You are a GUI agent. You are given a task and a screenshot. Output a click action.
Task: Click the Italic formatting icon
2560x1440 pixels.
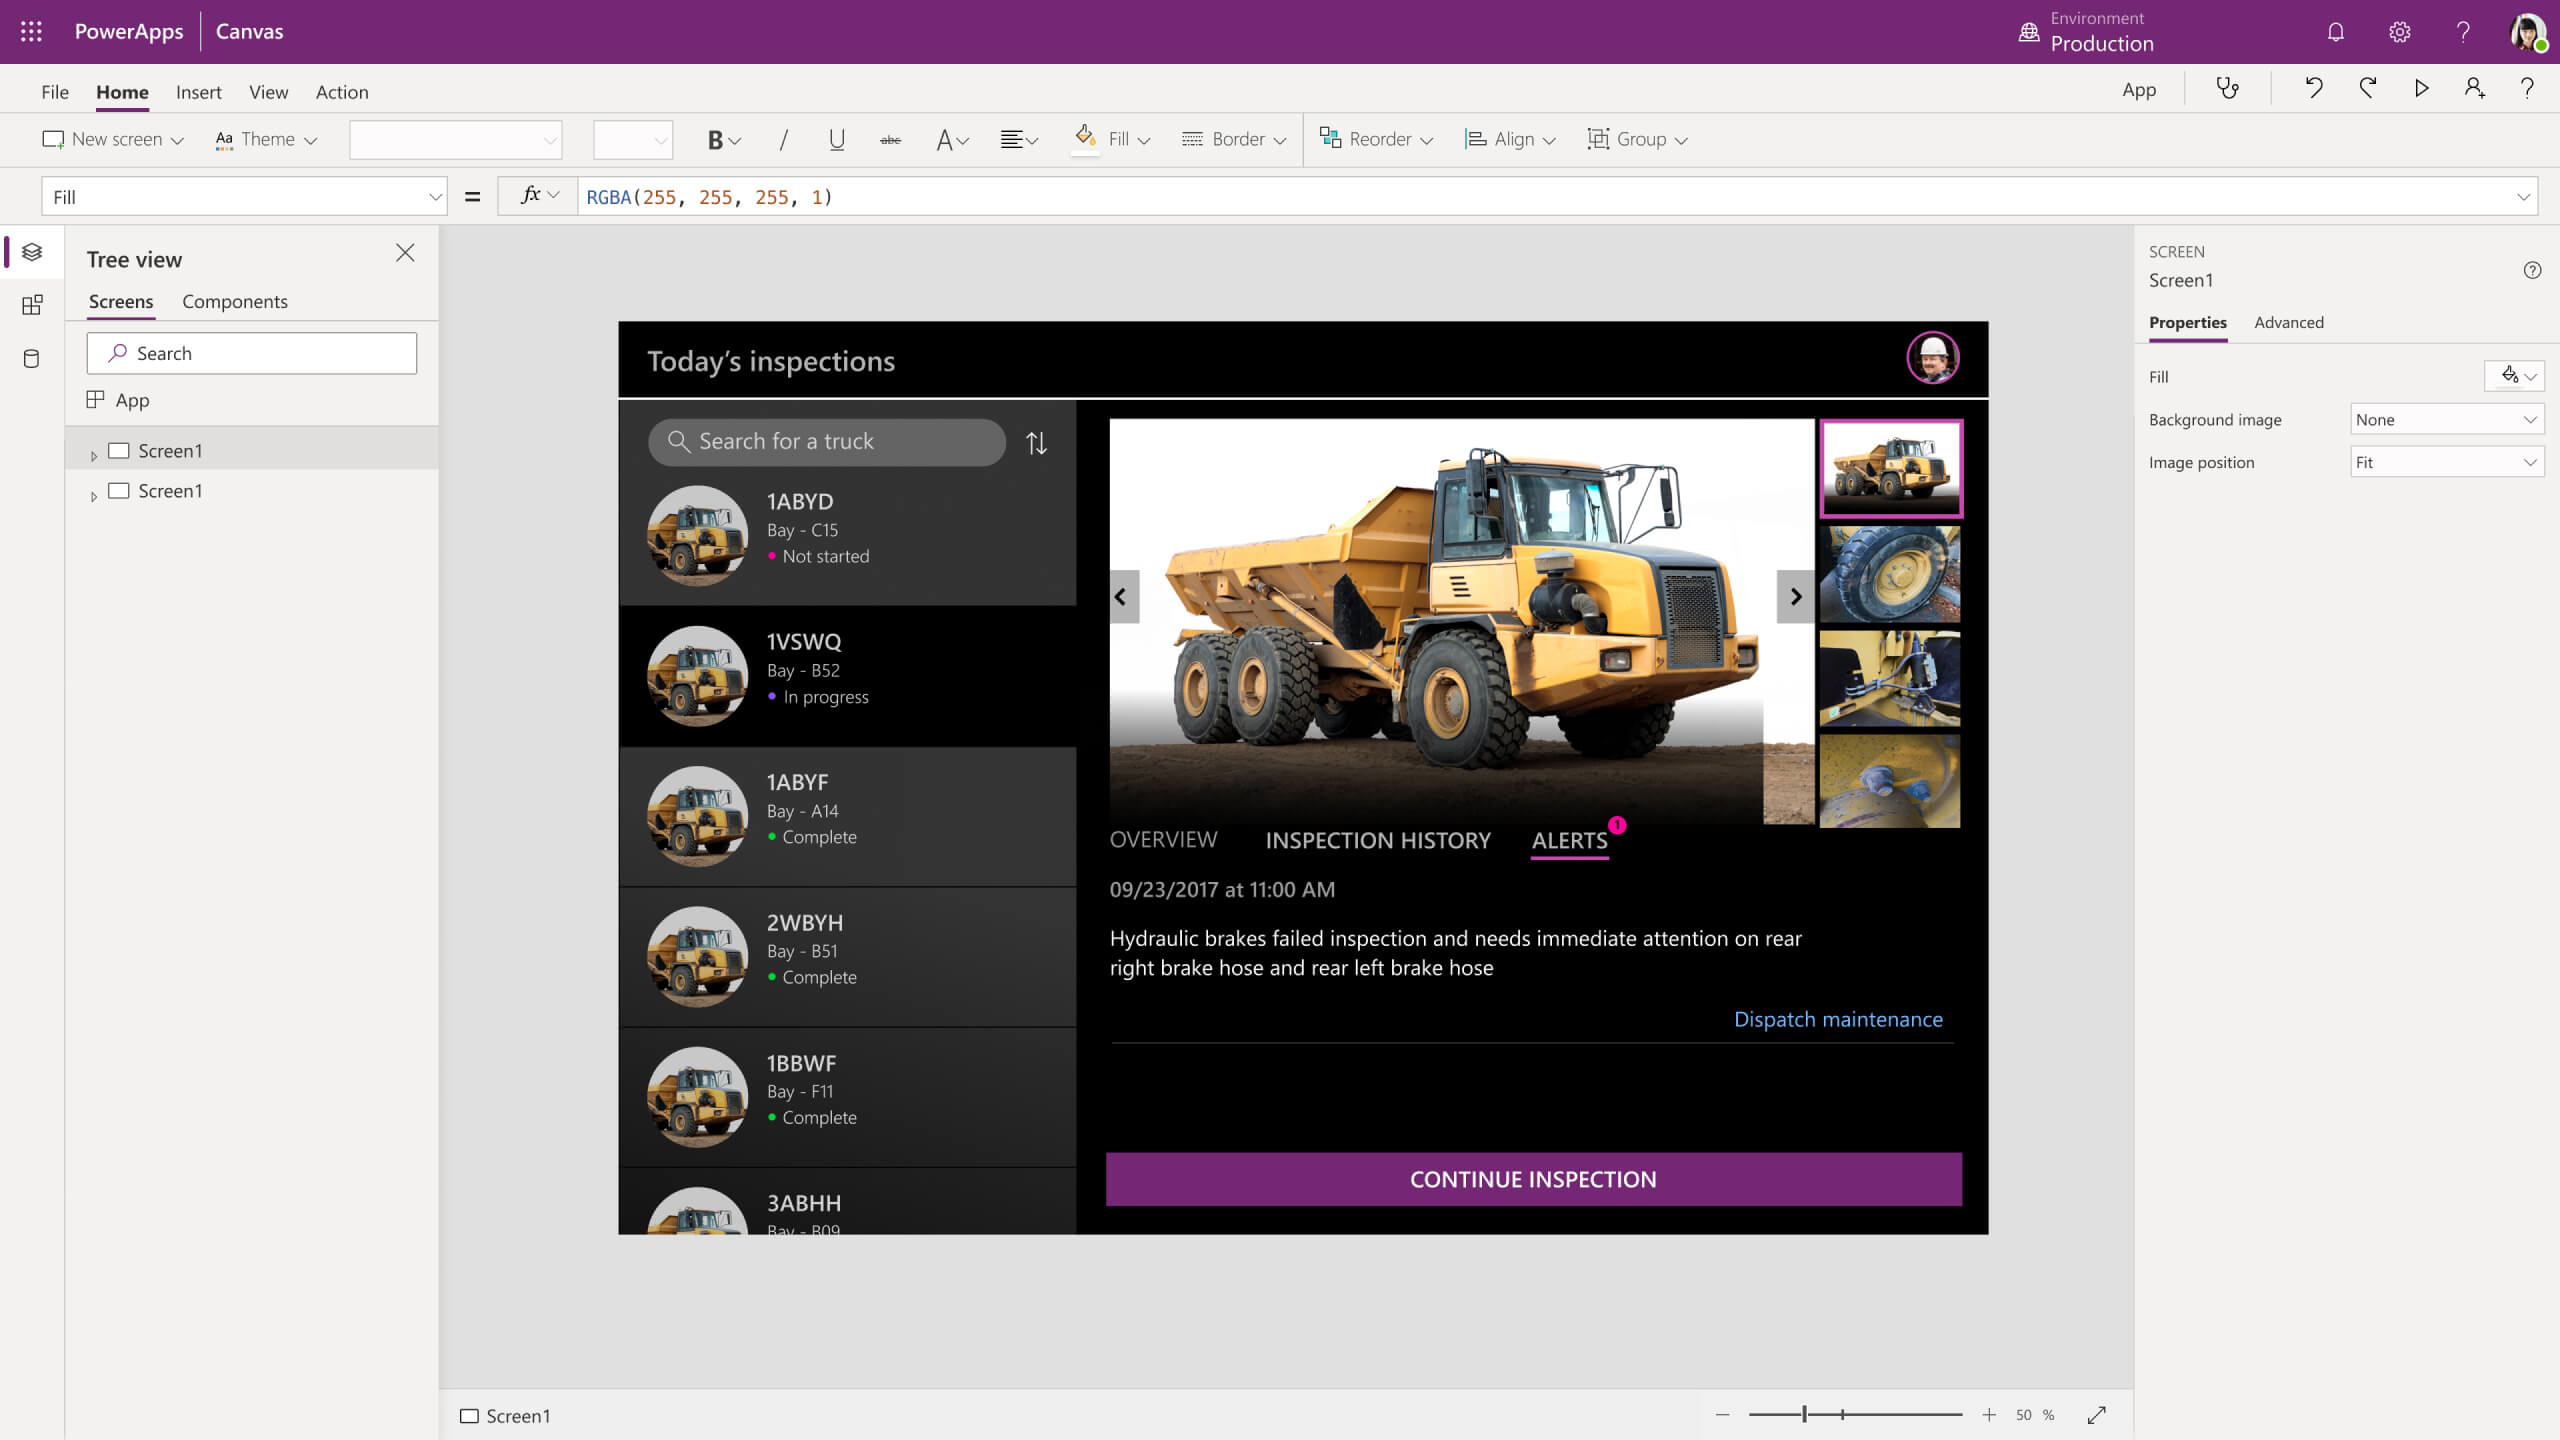(x=781, y=139)
